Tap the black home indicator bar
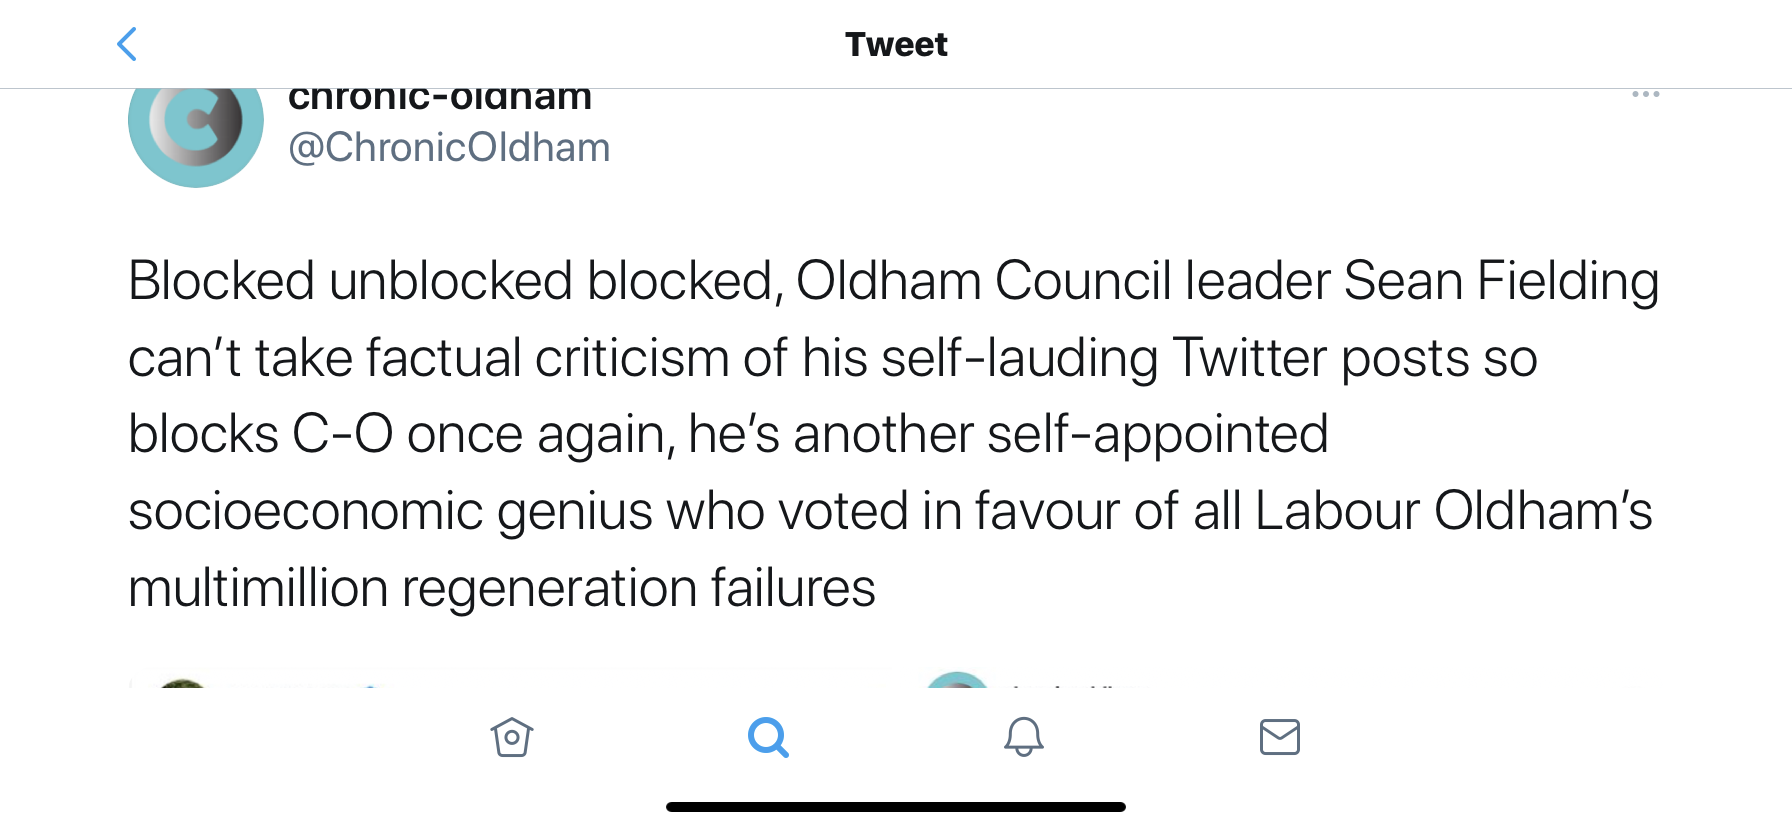1792x828 pixels. (x=896, y=807)
